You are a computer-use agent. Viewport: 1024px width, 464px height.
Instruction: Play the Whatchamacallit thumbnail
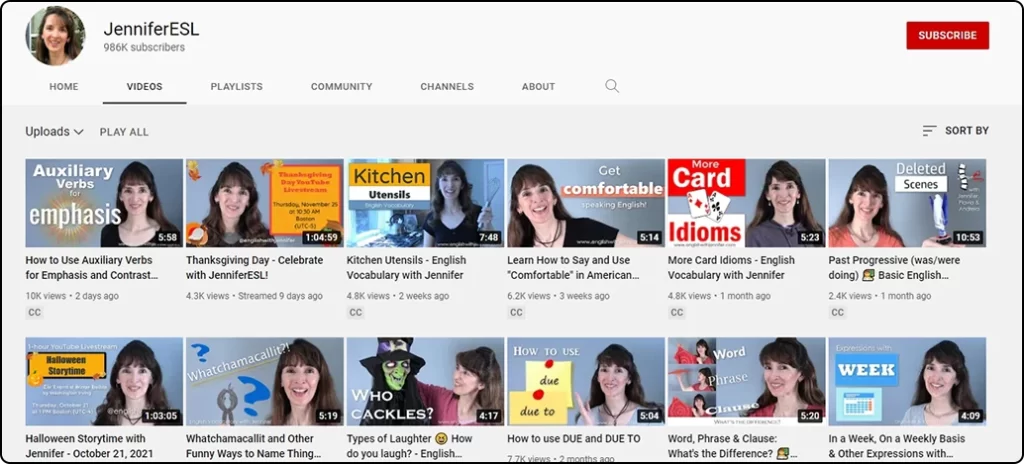pos(265,382)
